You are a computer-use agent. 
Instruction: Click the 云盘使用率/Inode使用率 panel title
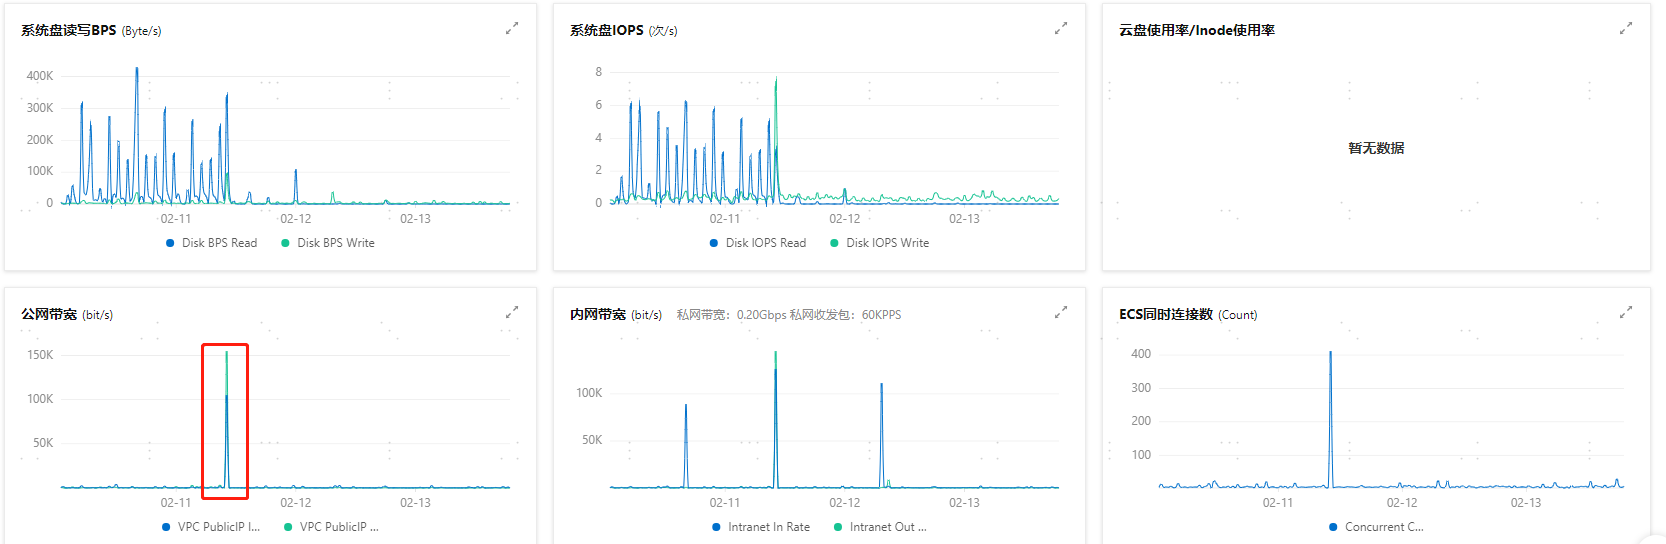pos(1196,30)
